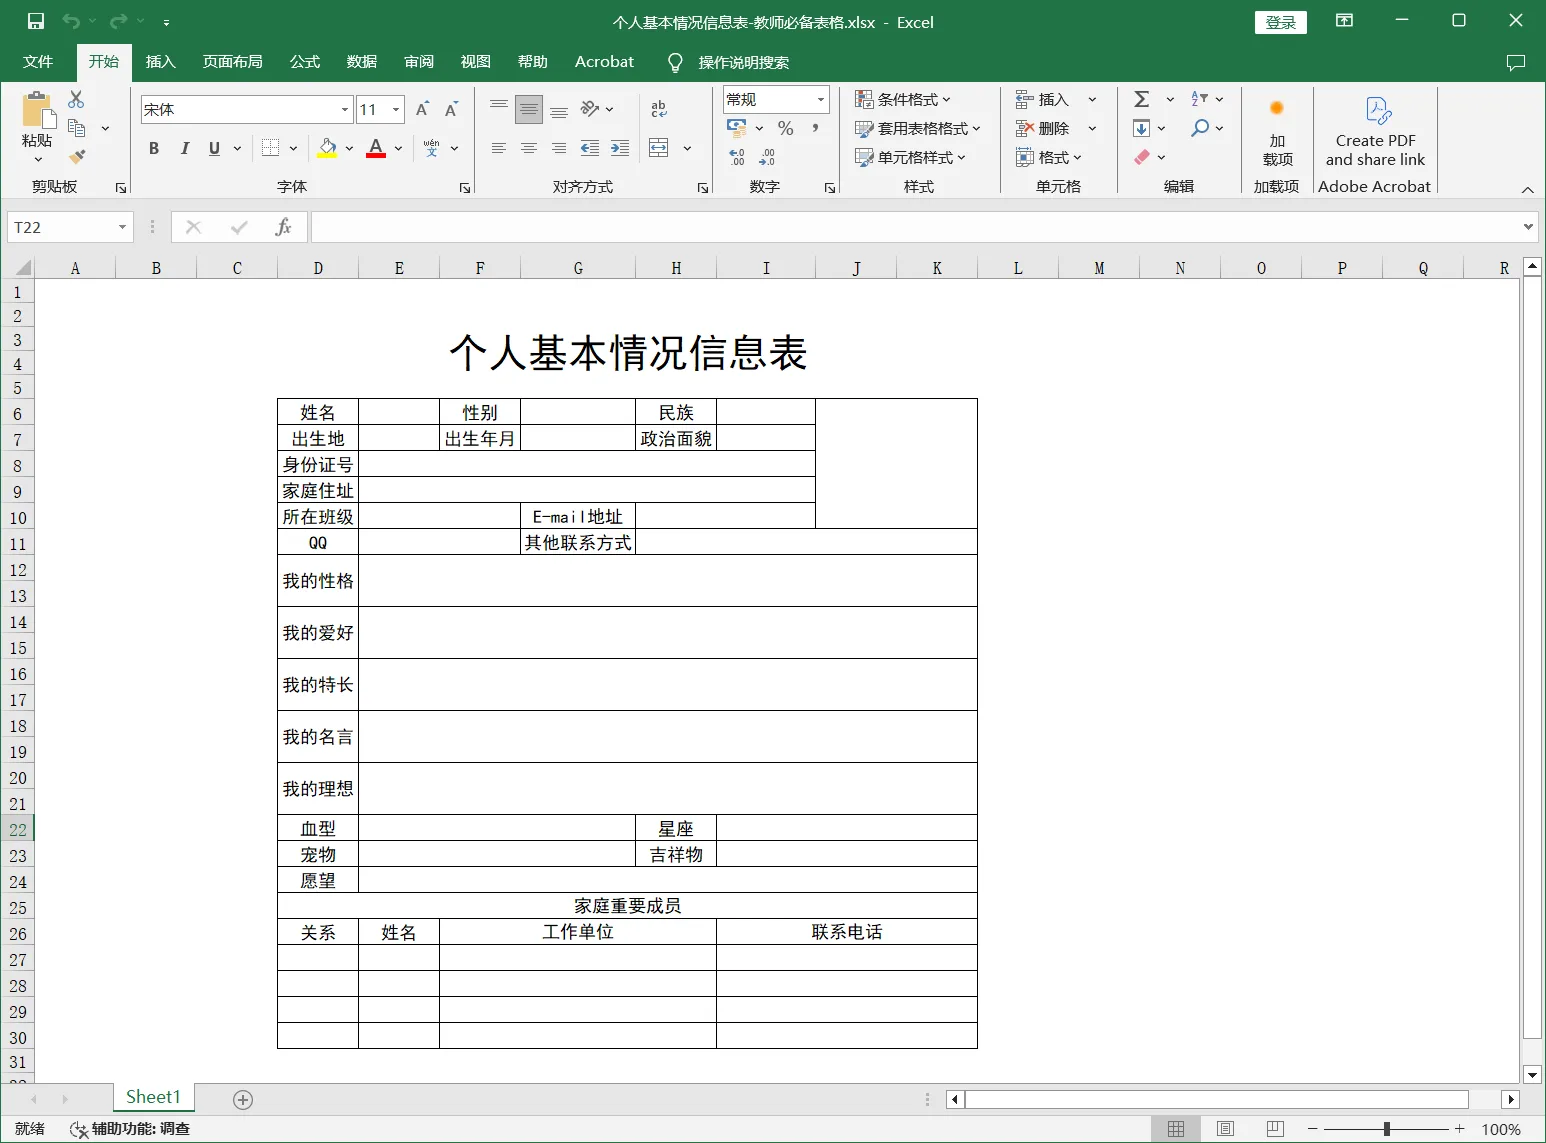Click the formula bar input field
The width and height of the screenshot is (1546, 1143).
pyautogui.click(x=915, y=227)
